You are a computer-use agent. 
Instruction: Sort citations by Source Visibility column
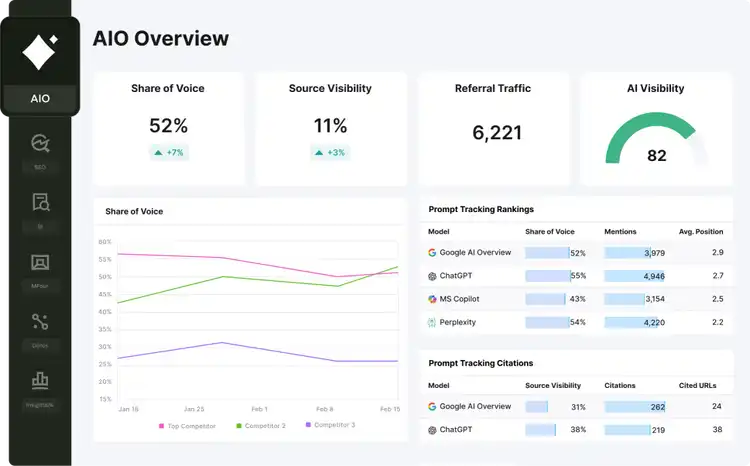pyautogui.click(x=552, y=386)
